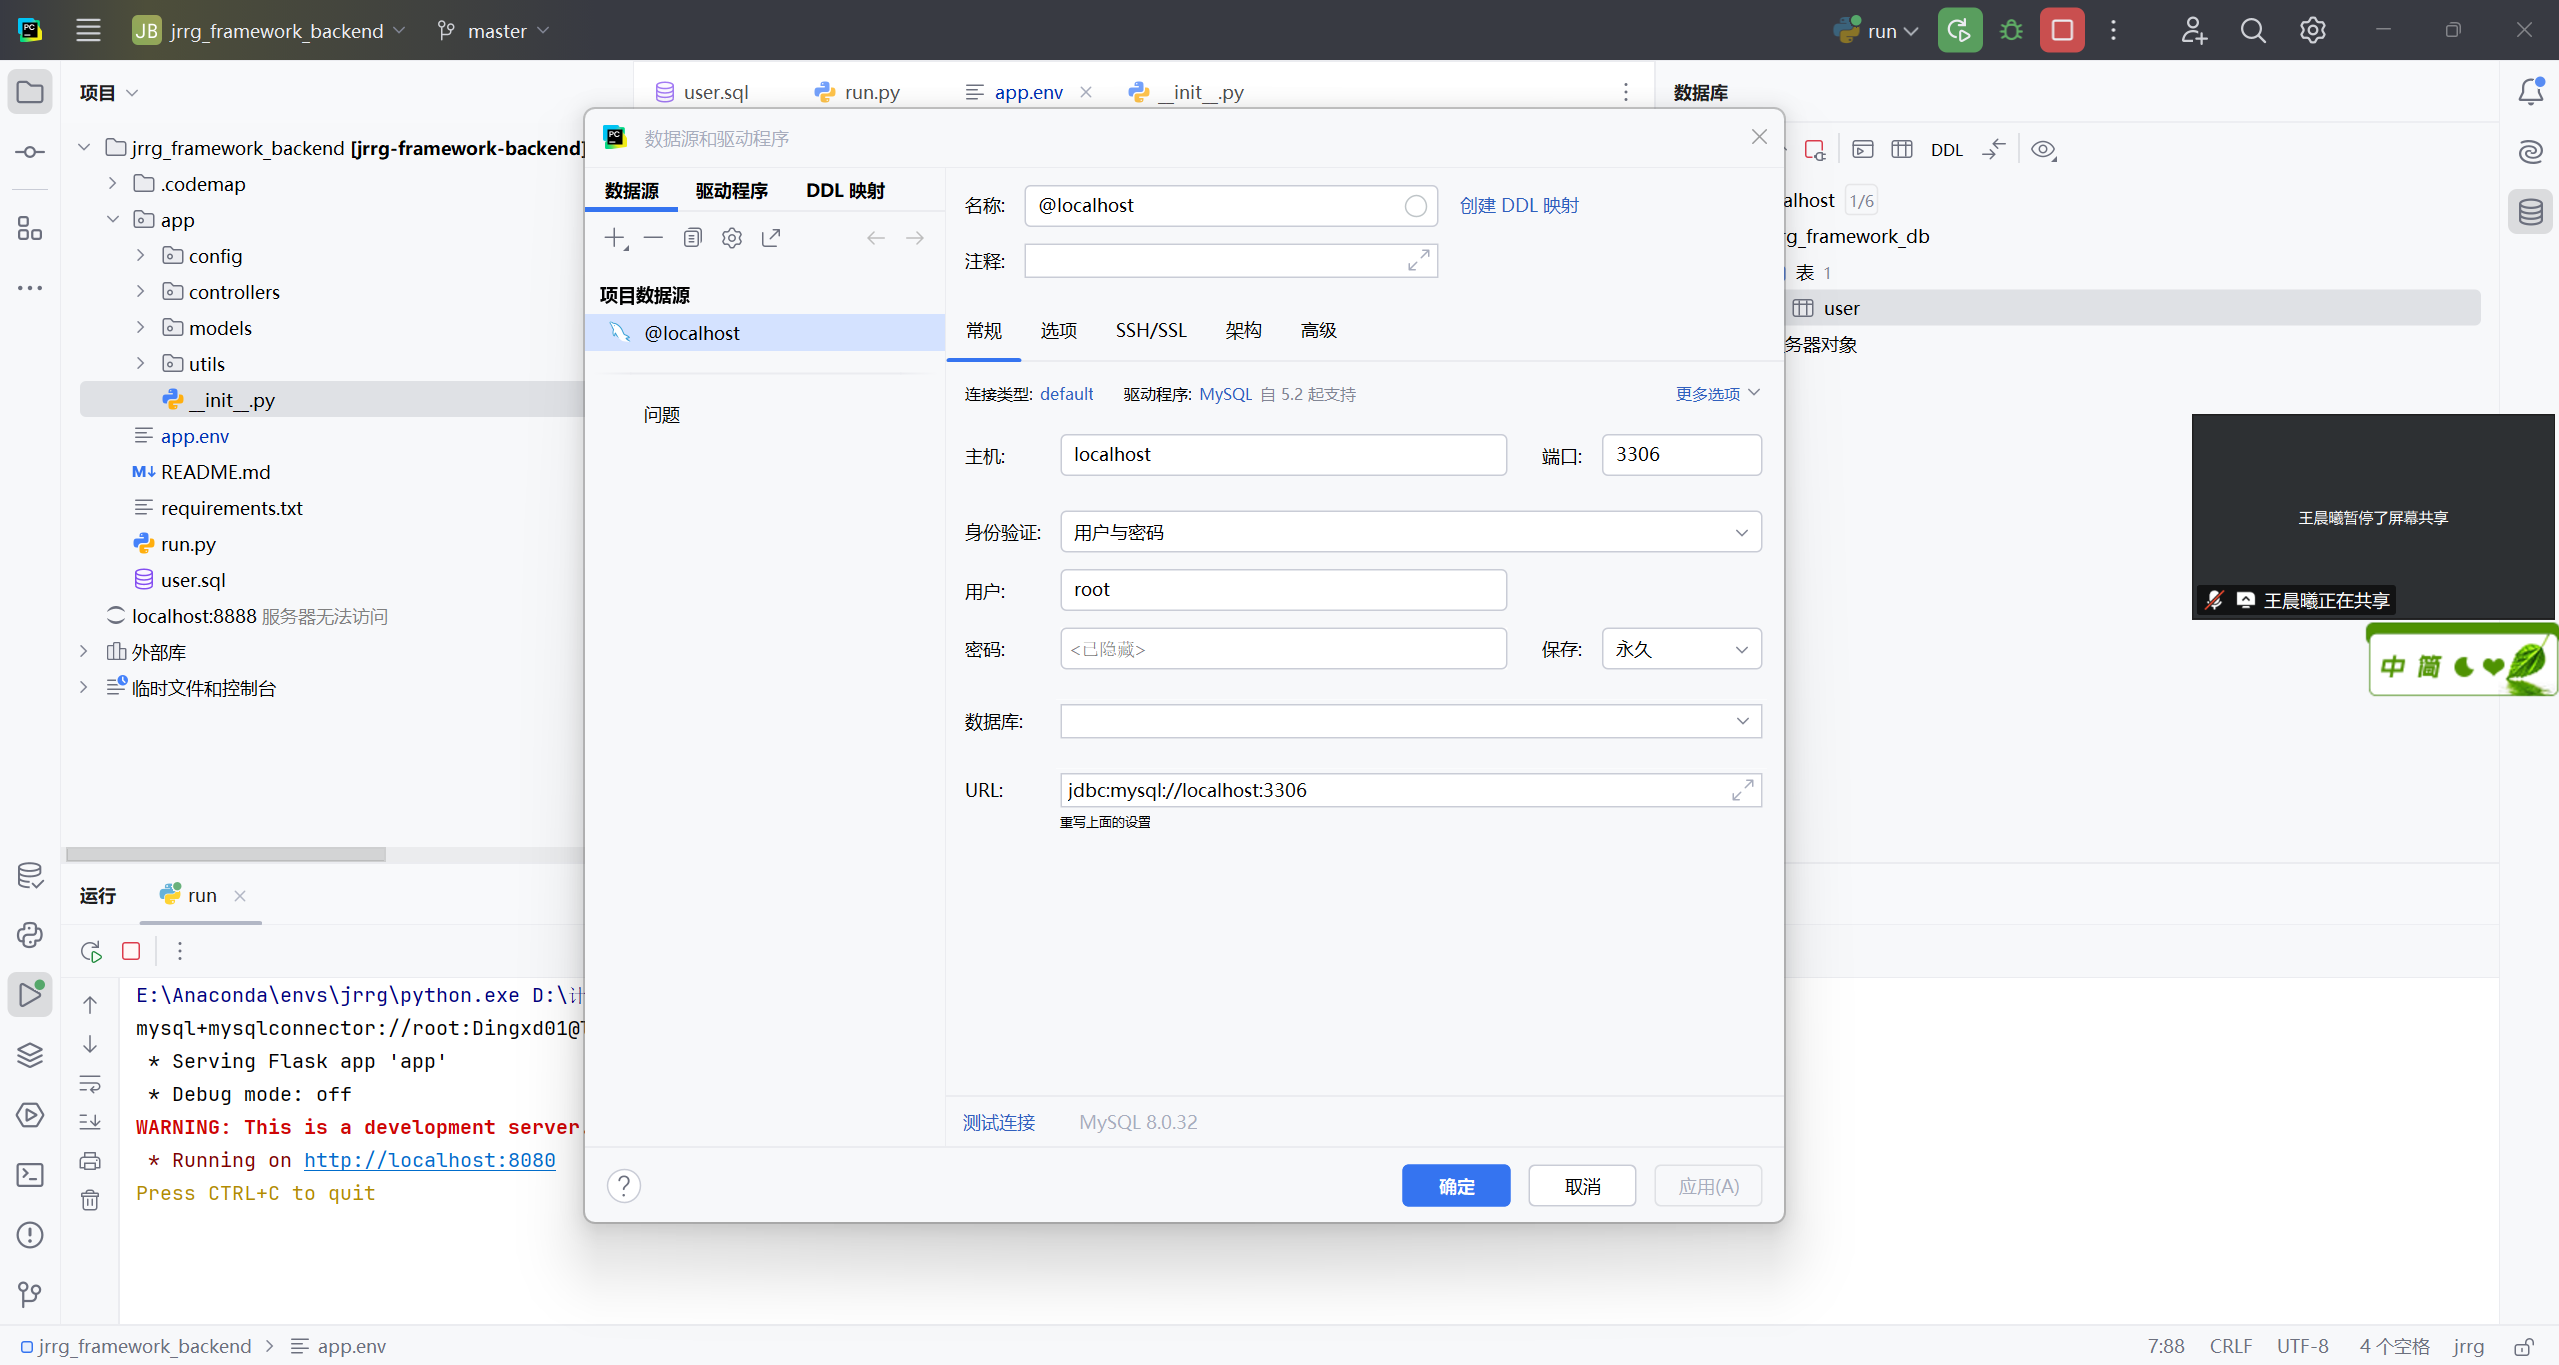Click the blue confirm button

[x=1455, y=1186]
